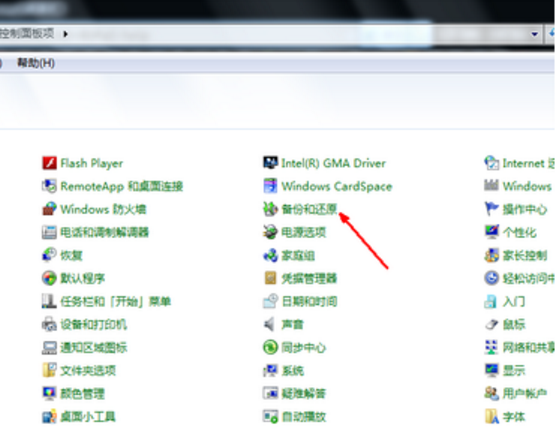Open the Windows CardSpace text link
The height and width of the screenshot is (436, 557).
(x=337, y=186)
